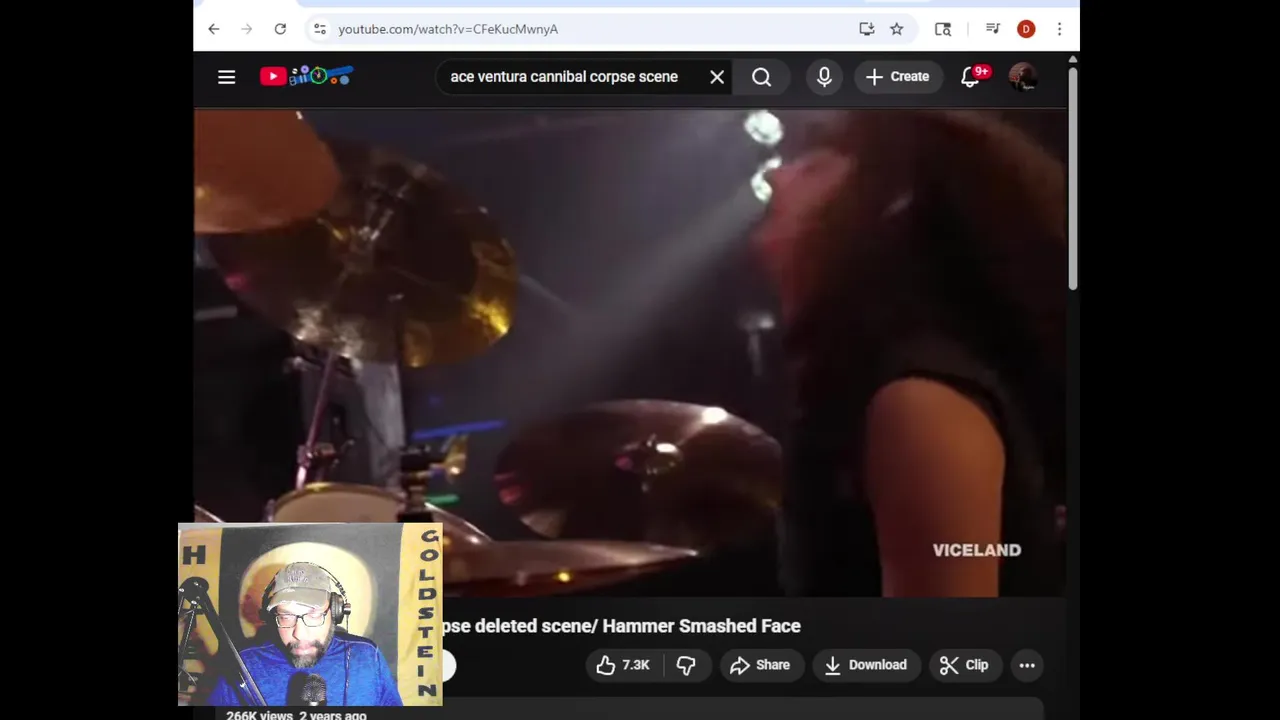Click the youtube.com URL in the address bar
1280x720 pixels.
click(x=448, y=29)
